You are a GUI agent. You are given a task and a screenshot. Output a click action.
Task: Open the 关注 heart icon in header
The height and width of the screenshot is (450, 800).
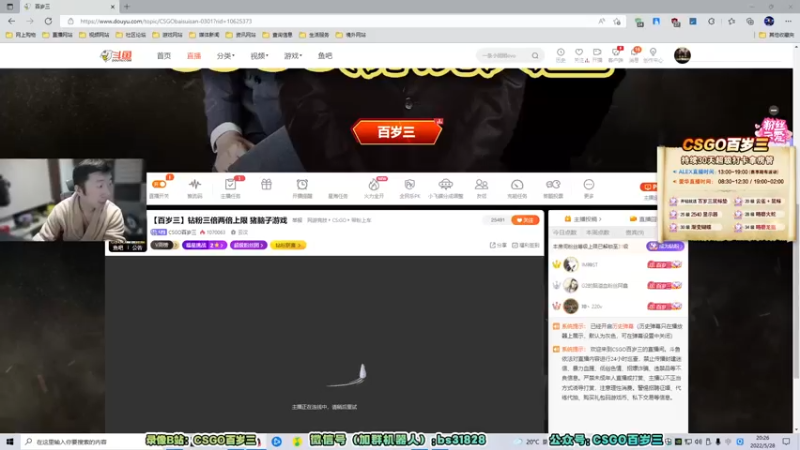coord(579,53)
